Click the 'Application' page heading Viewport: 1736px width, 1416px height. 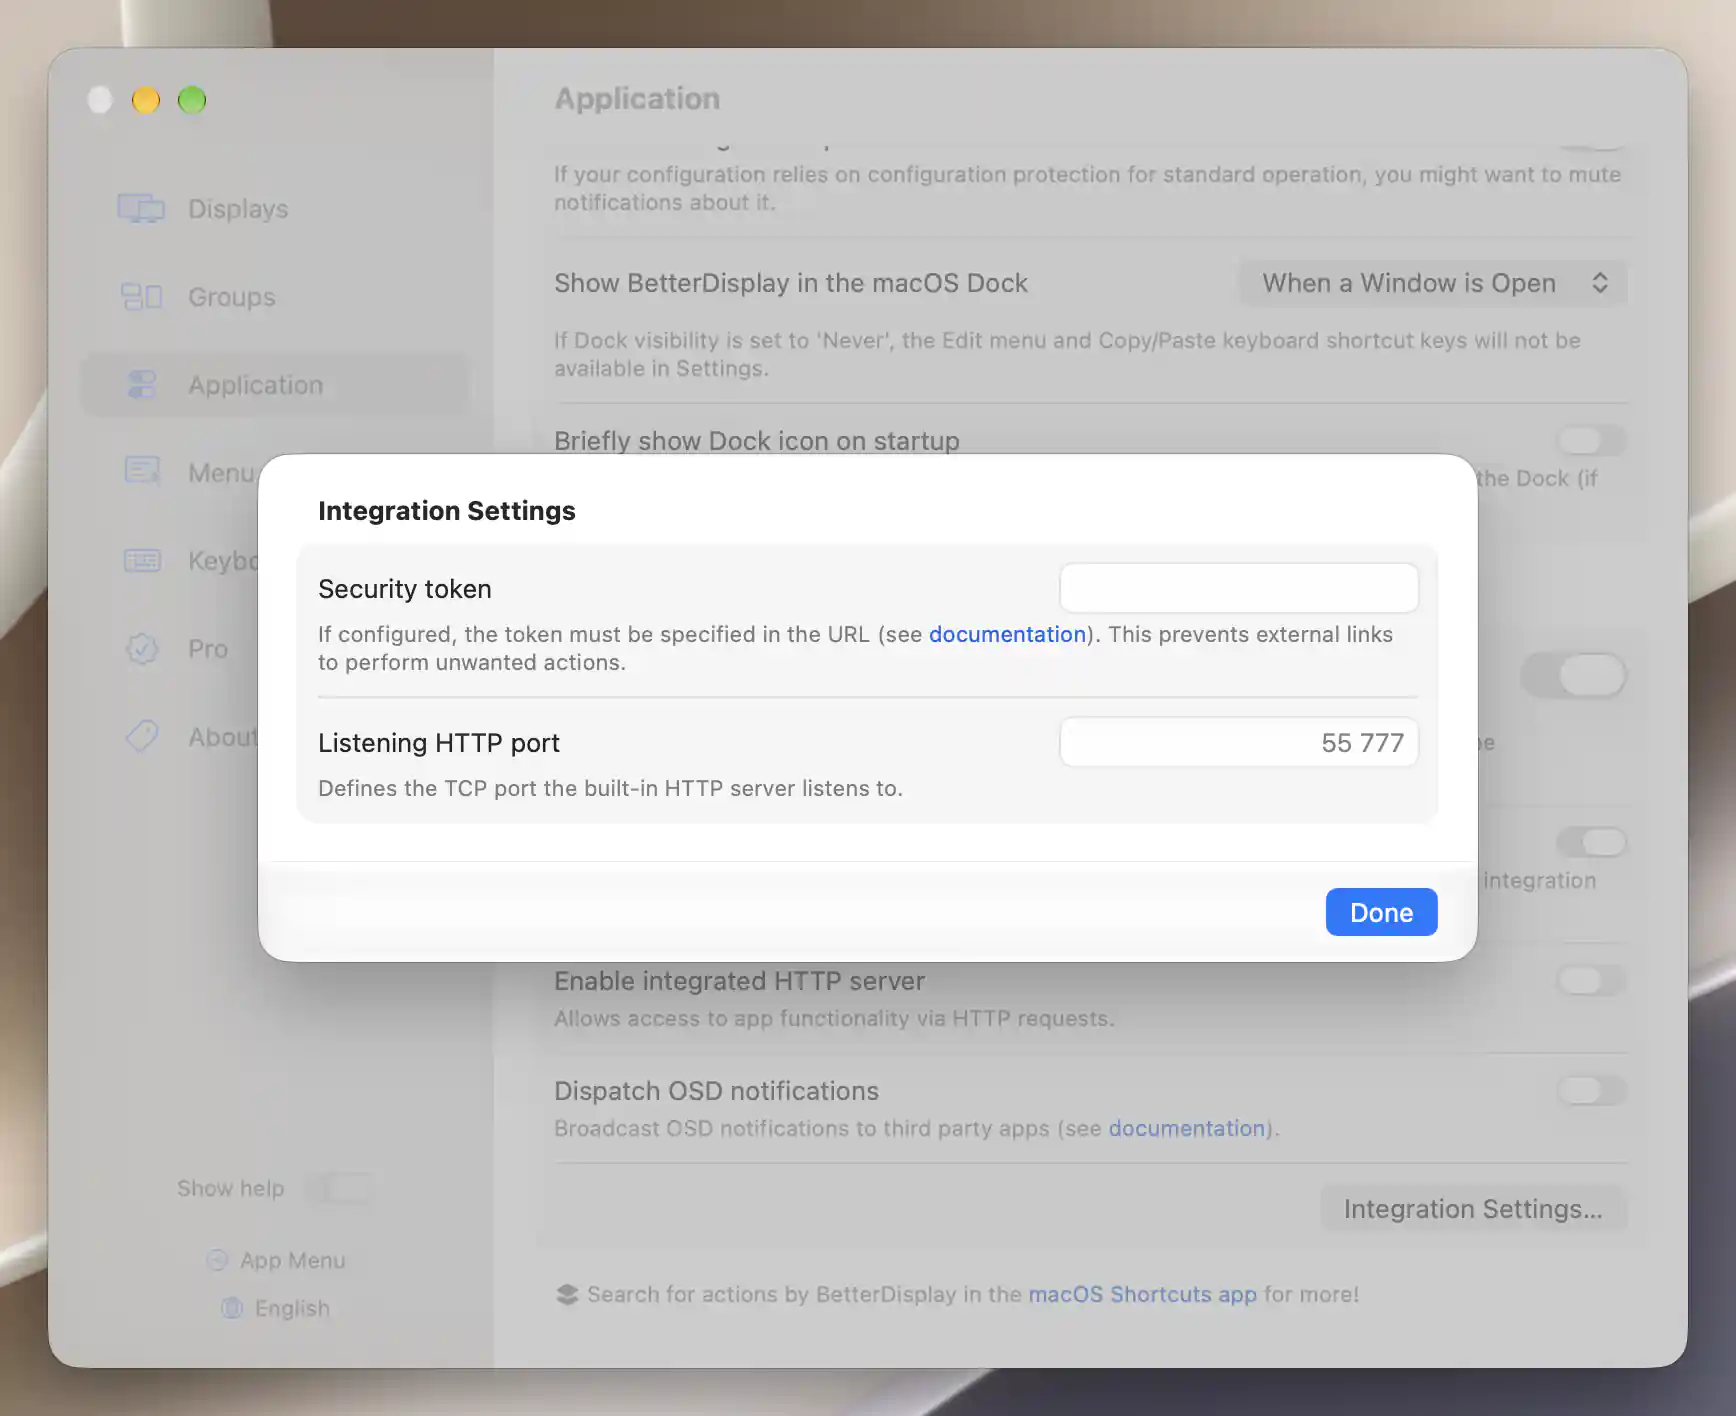(637, 98)
